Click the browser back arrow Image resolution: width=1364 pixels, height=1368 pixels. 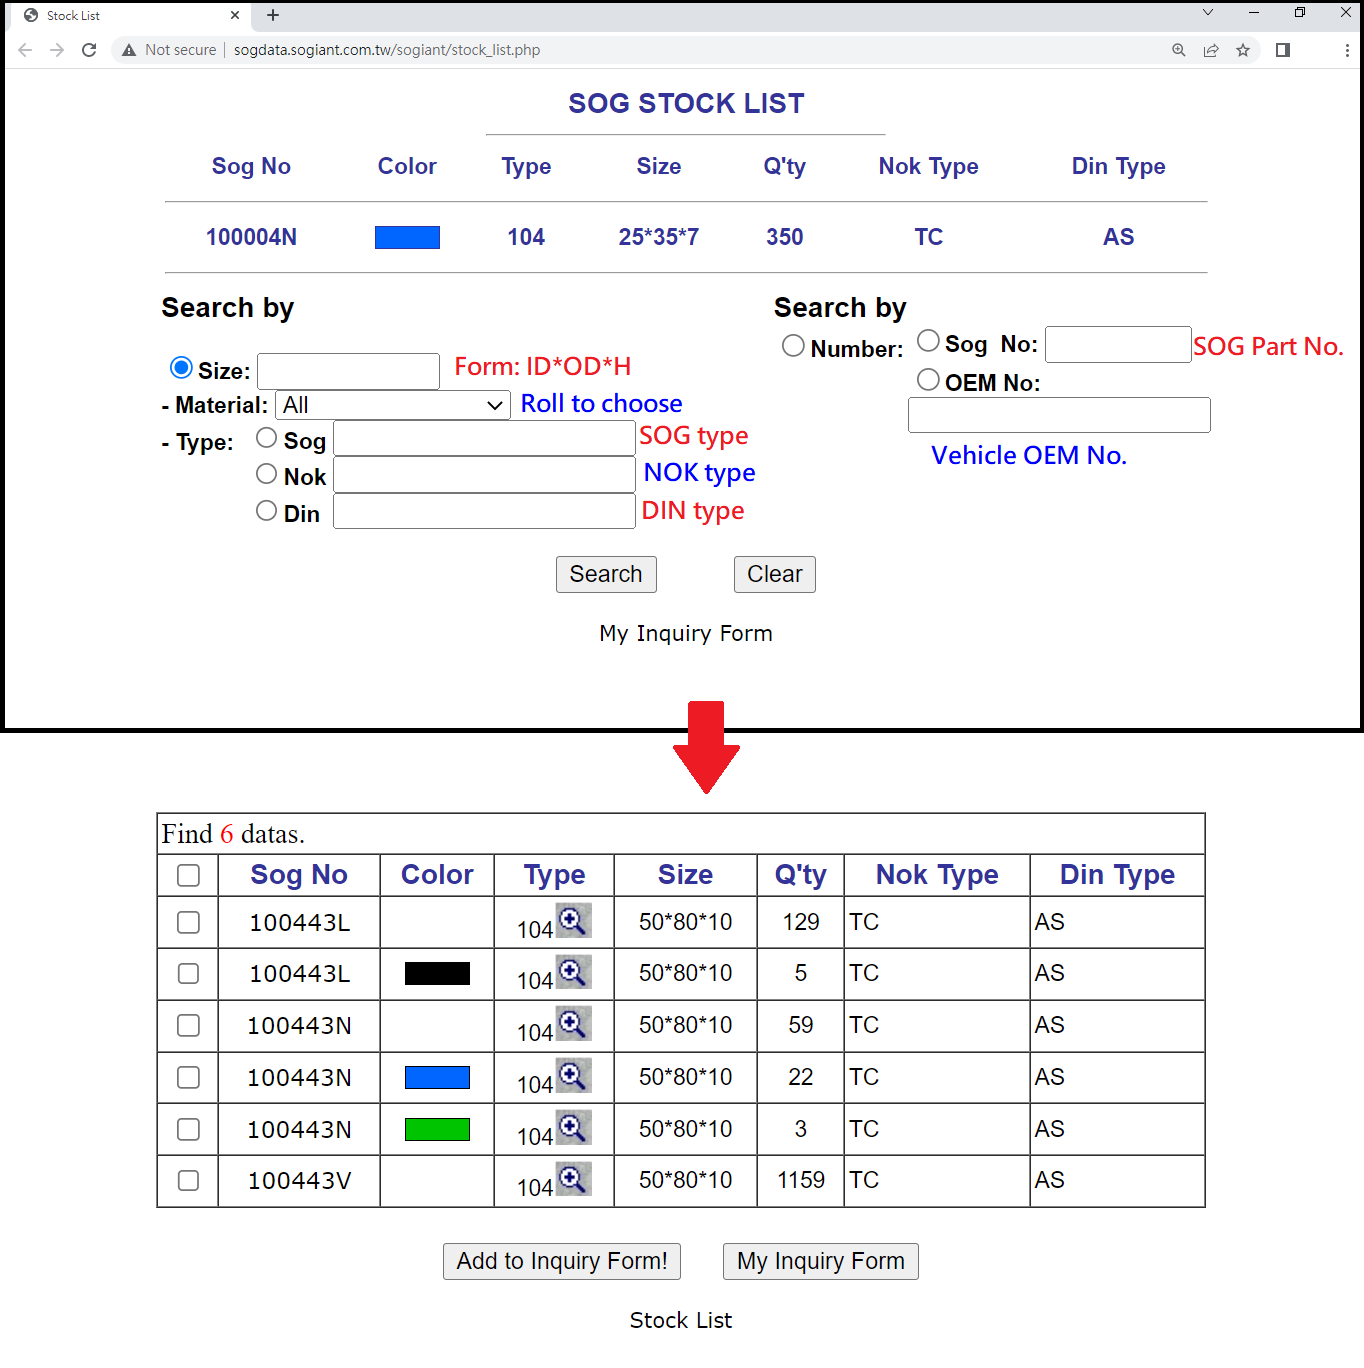[25, 50]
